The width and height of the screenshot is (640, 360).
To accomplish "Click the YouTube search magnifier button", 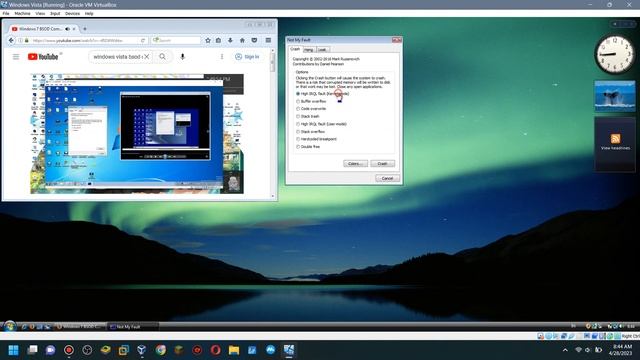I will click(x=162, y=57).
